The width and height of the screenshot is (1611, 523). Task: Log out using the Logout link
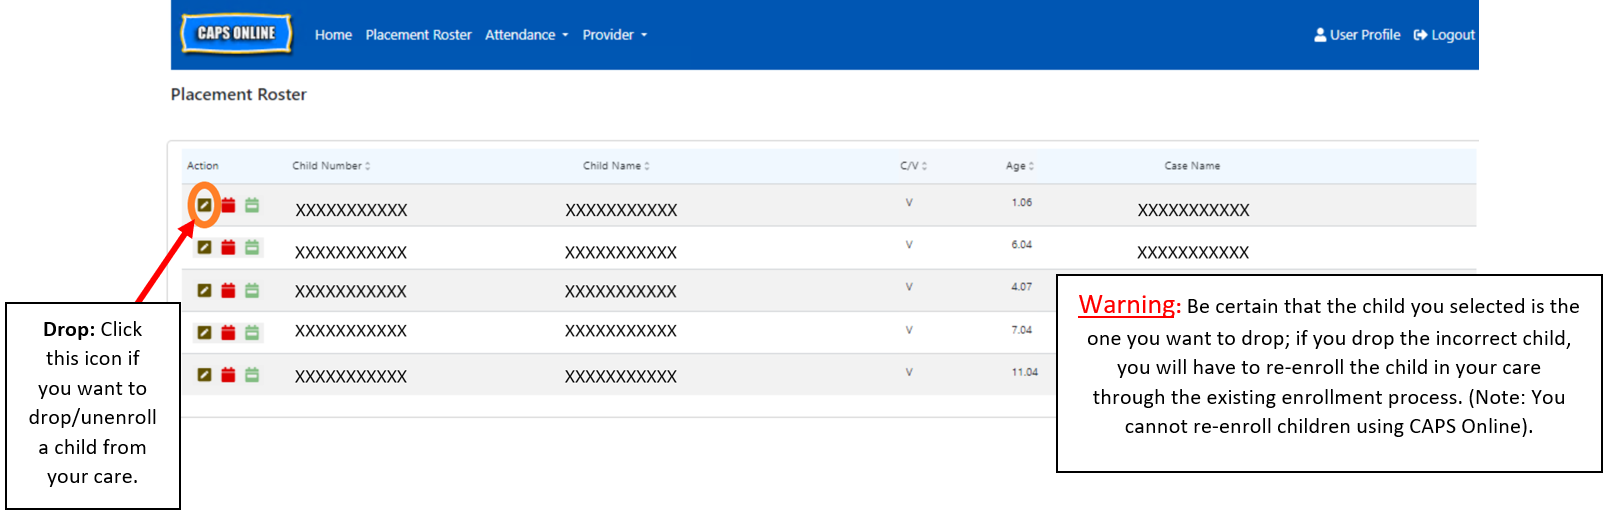(x=1444, y=35)
